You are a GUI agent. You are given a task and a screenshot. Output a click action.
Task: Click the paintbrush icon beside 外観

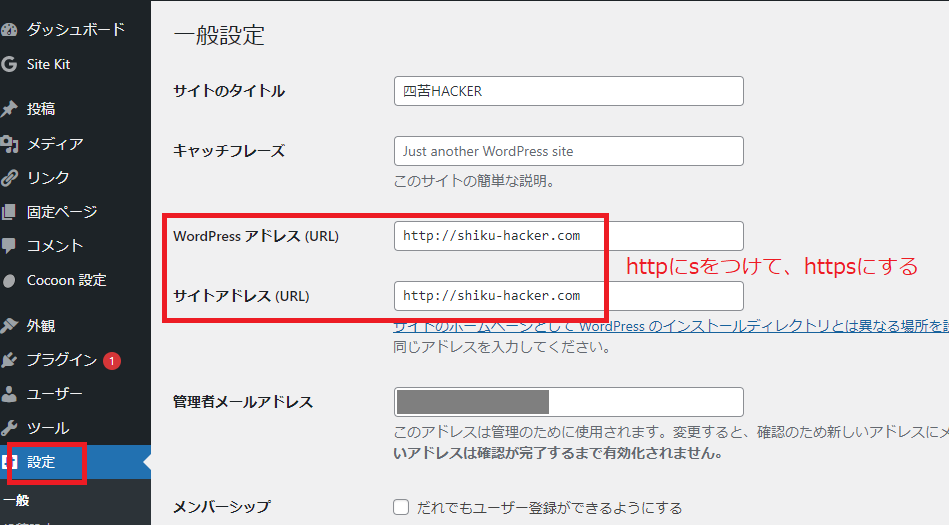point(9,326)
